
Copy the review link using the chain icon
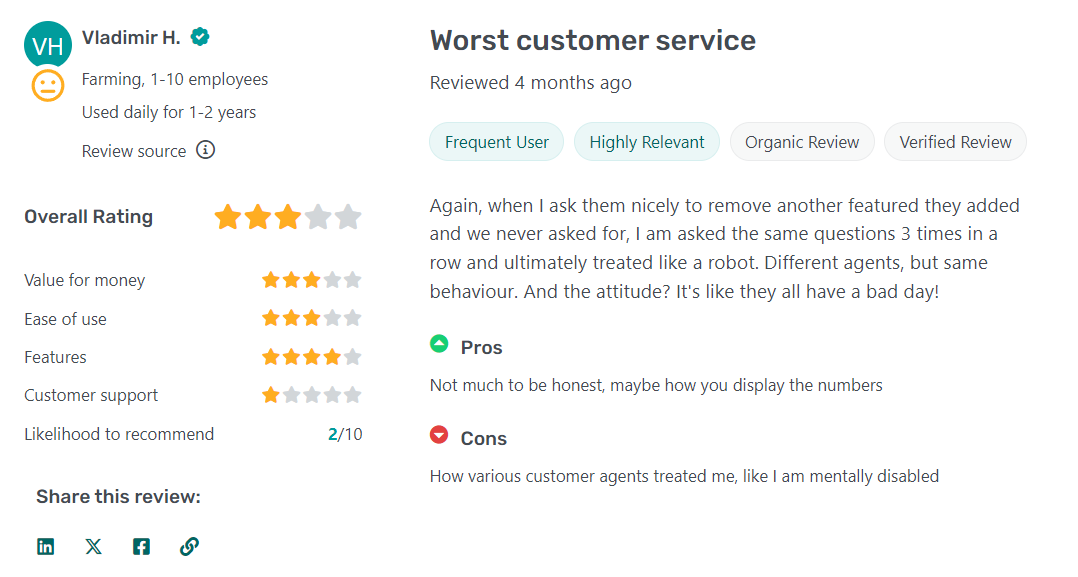point(189,547)
